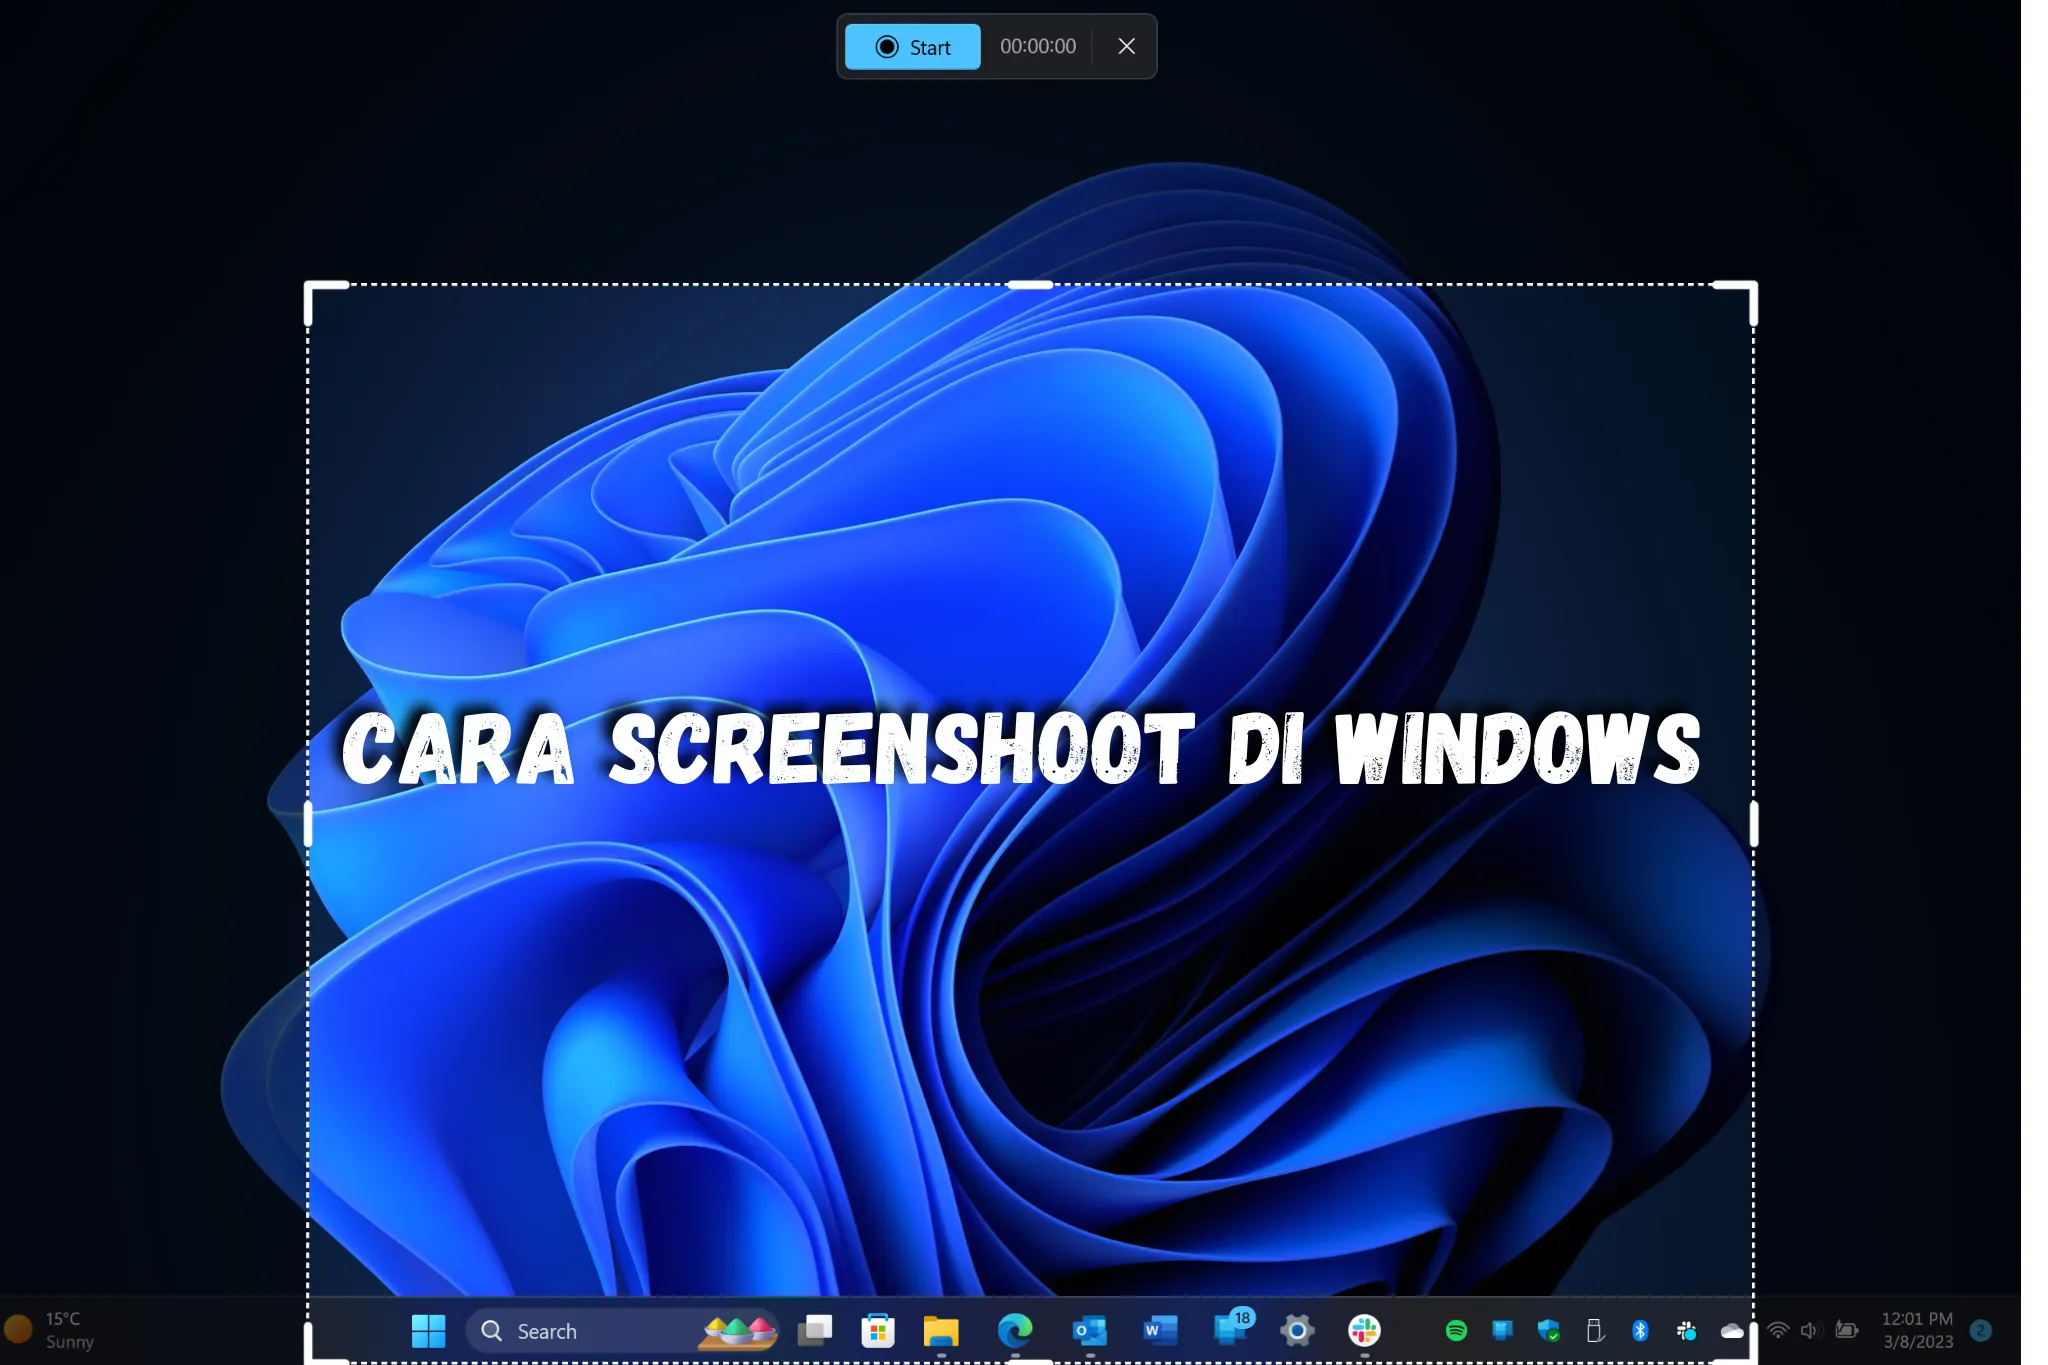This screenshot has height=1365, width=2048.
Task: Open Slack from the taskbar
Action: (x=1364, y=1331)
